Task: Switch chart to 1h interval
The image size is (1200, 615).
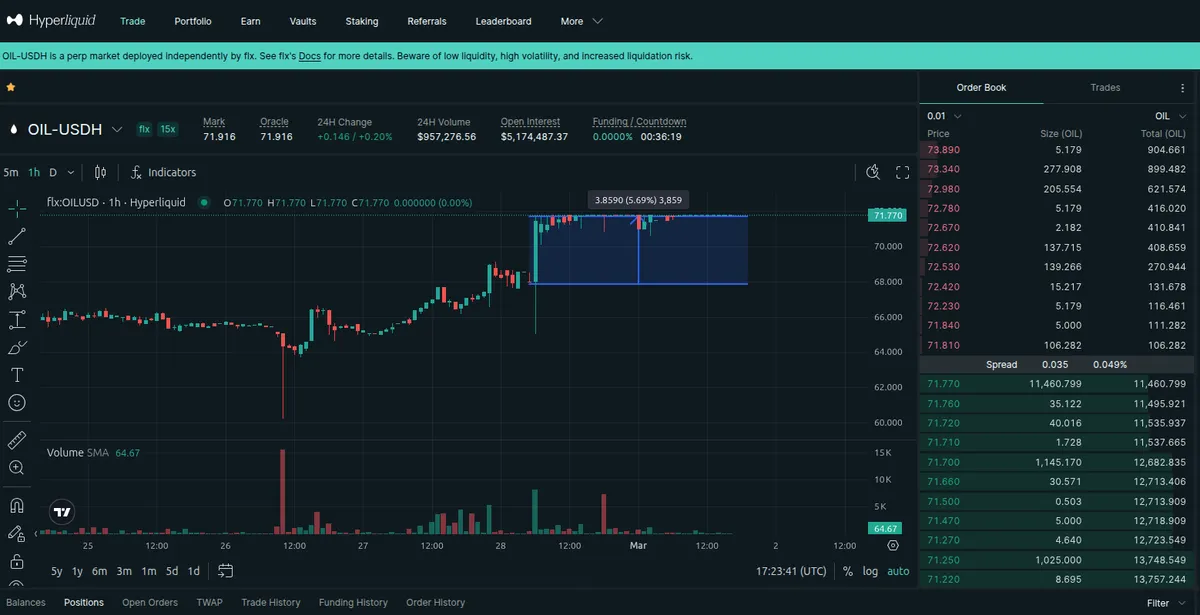Action: pyautogui.click(x=34, y=172)
